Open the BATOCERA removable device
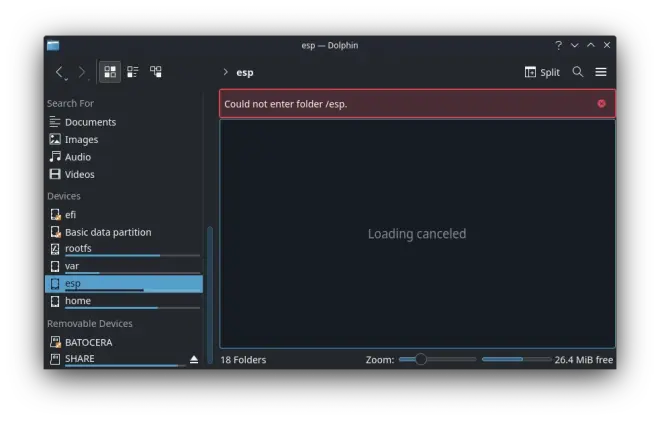 point(124,342)
